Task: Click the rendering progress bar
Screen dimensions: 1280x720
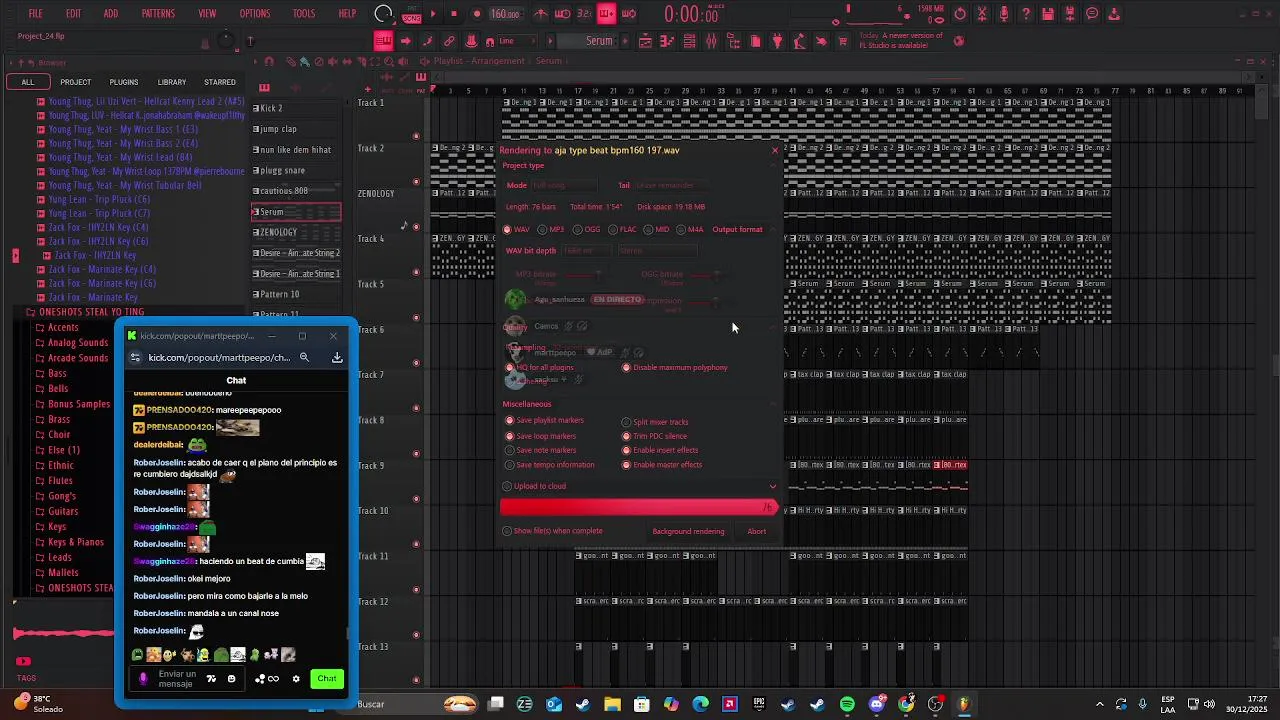Action: tap(638, 508)
